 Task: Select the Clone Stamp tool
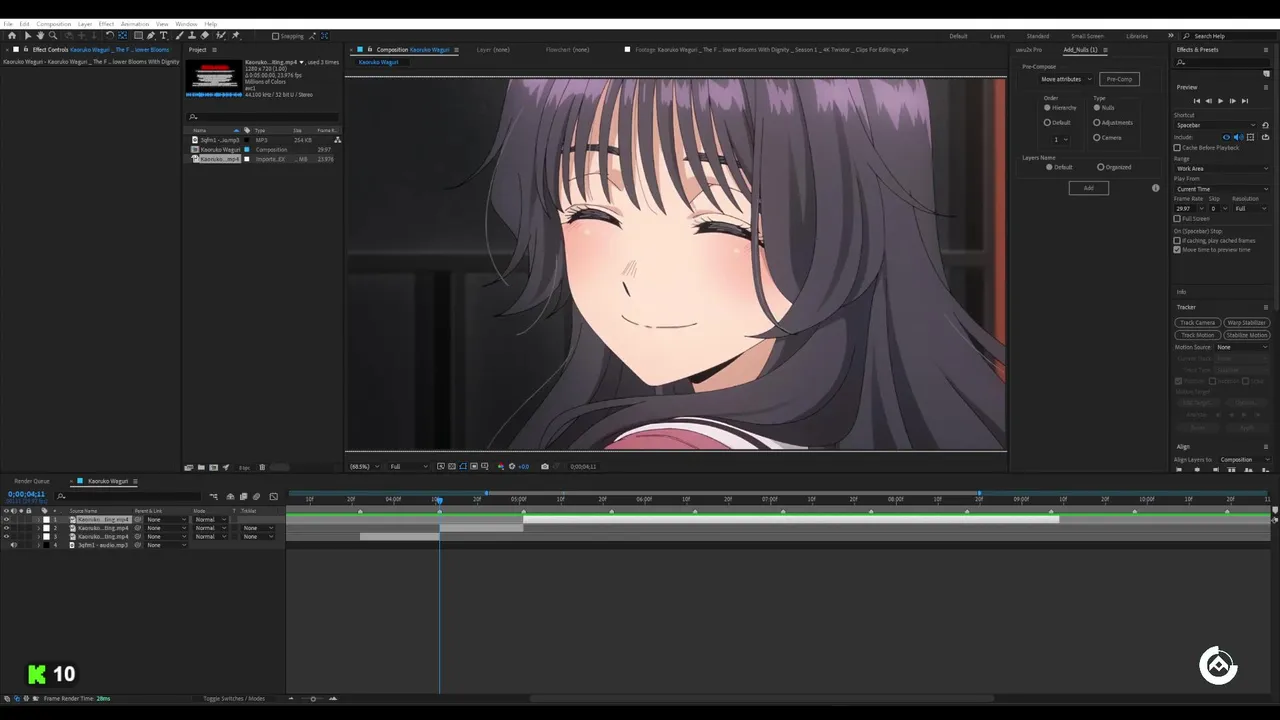click(x=192, y=35)
